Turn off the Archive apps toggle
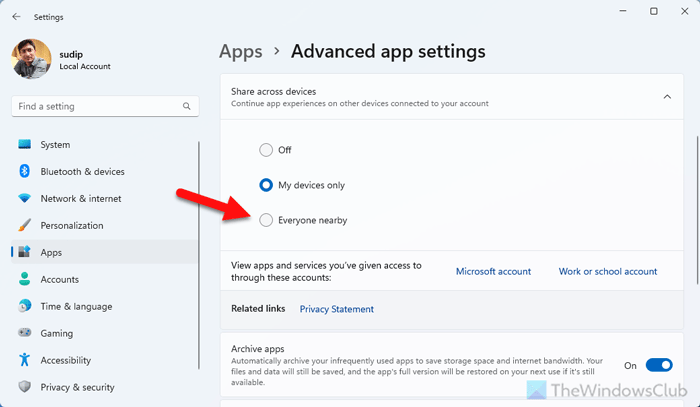The width and height of the screenshot is (700, 407). [659, 365]
